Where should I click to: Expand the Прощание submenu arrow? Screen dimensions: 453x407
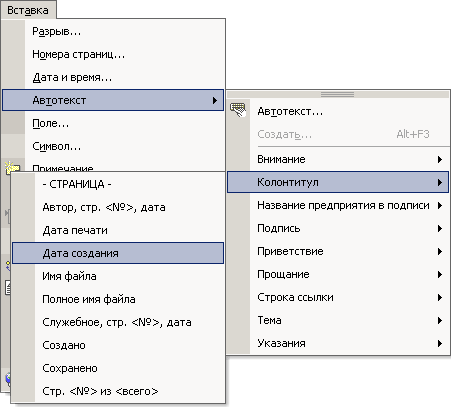click(440, 274)
